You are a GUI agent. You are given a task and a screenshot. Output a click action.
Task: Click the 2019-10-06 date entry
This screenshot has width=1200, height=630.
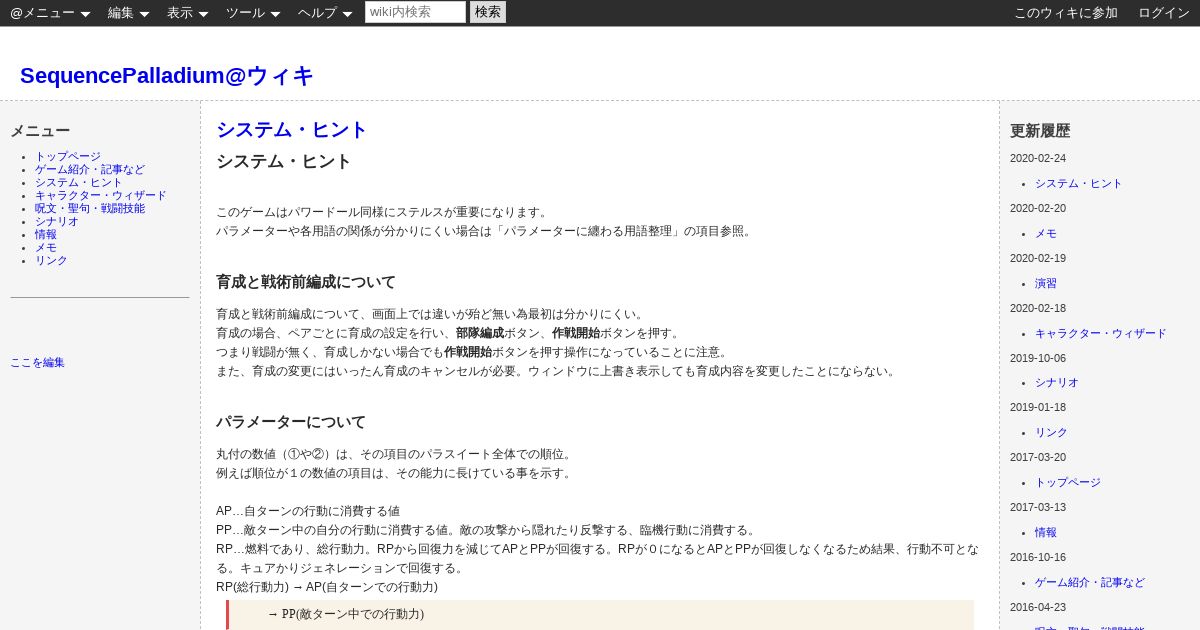(1038, 358)
